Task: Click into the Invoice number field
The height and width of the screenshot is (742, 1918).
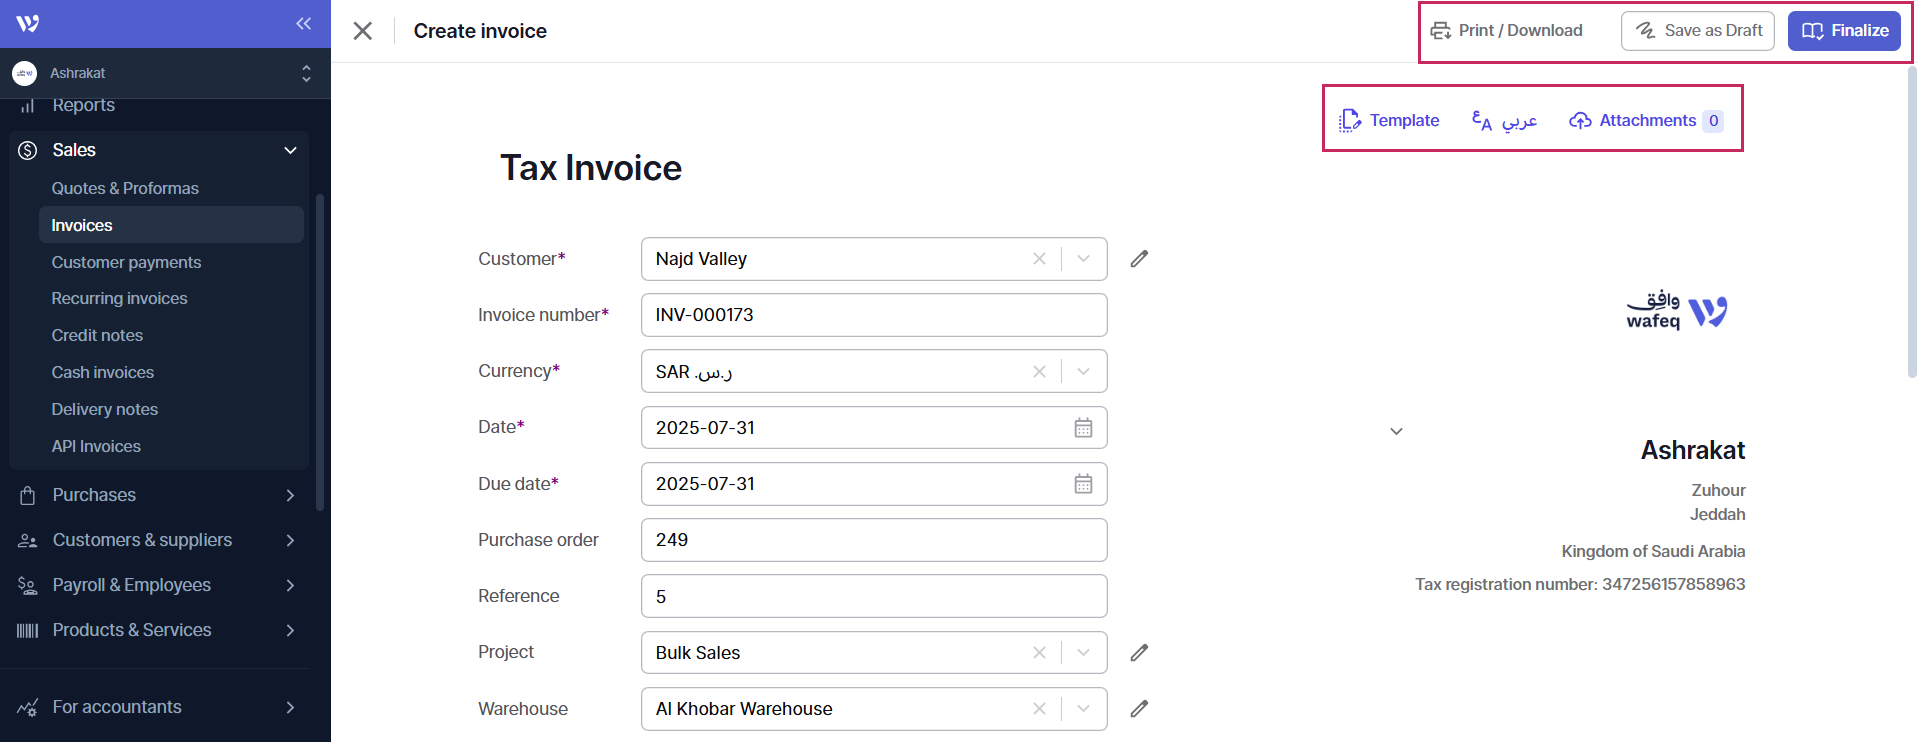Action: click(873, 315)
